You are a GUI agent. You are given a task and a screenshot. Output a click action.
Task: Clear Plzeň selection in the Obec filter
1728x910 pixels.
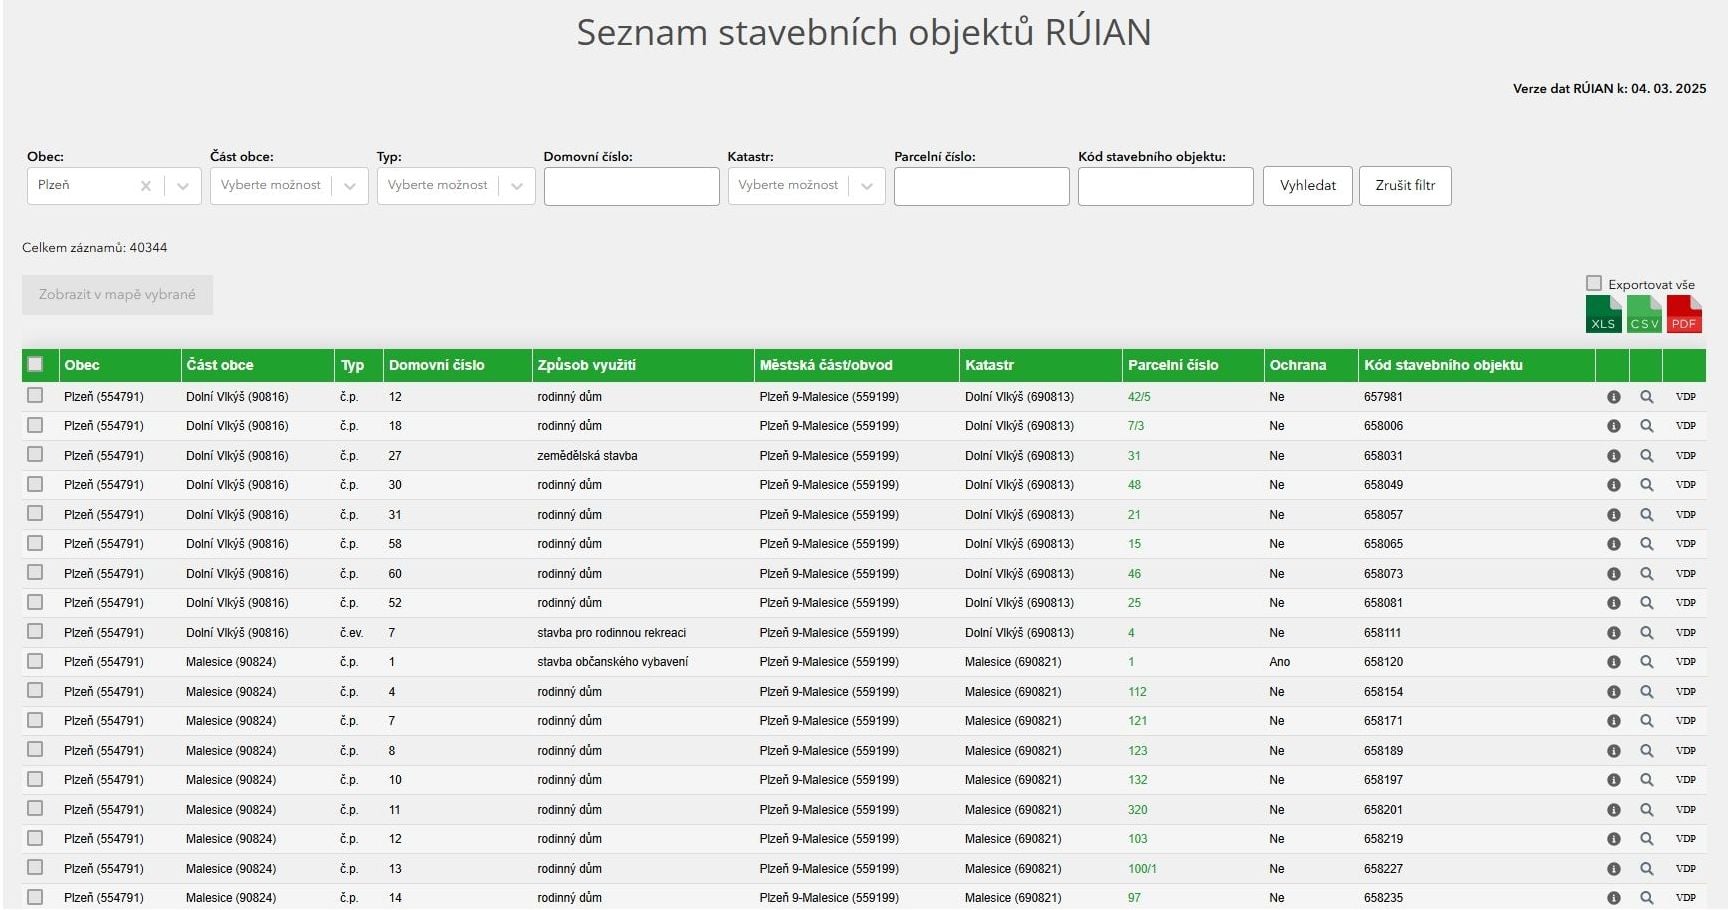(146, 186)
